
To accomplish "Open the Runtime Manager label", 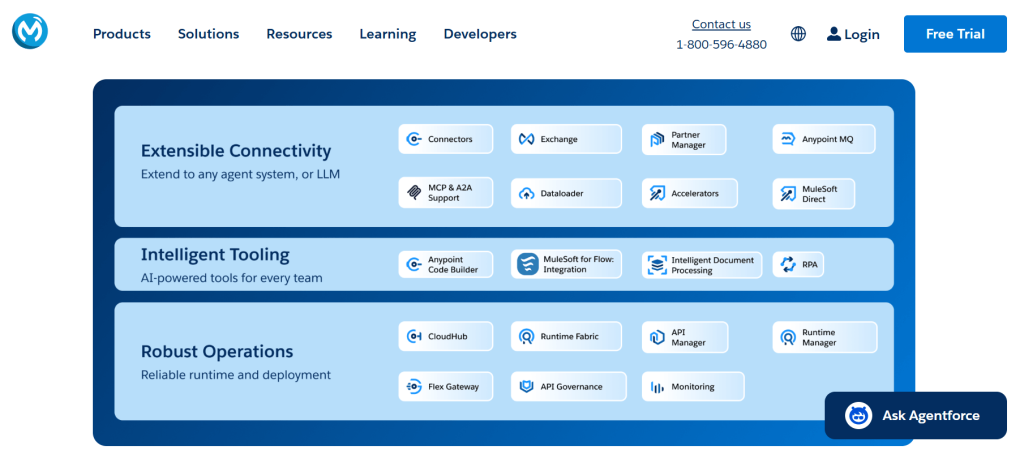I will click(x=819, y=338).
